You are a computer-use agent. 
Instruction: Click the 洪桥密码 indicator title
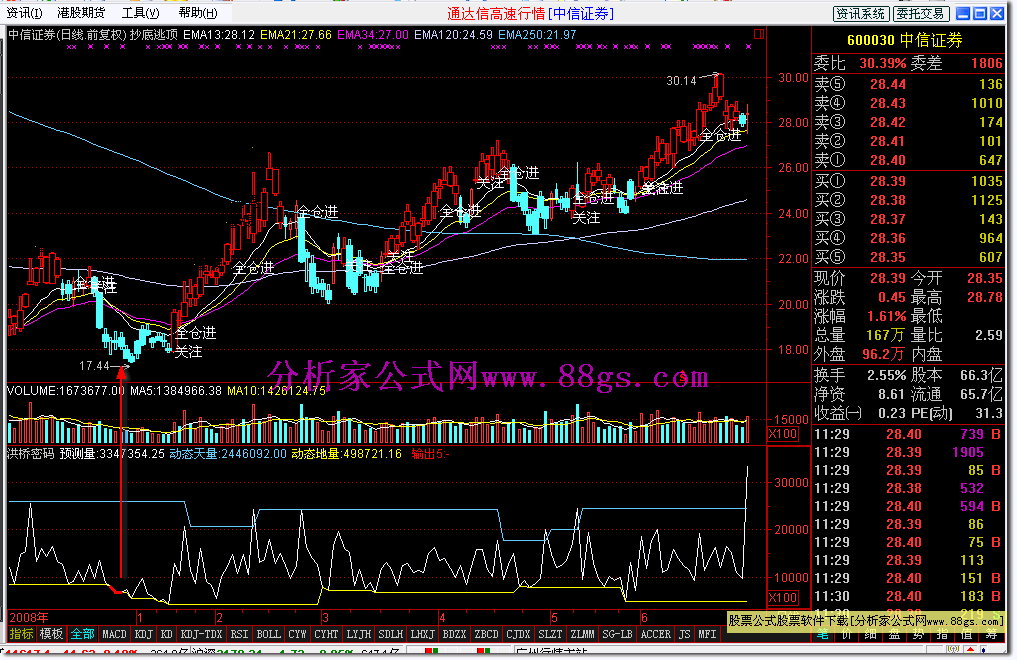pos(30,454)
